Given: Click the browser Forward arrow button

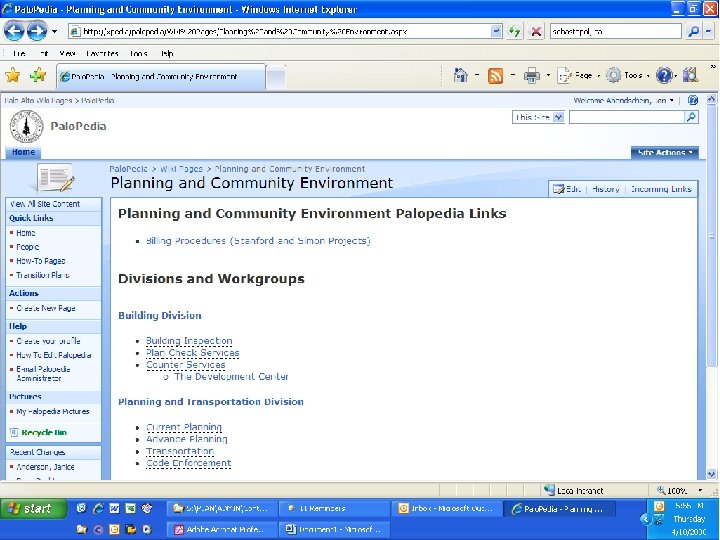Looking at the screenshot, I should tap(37, 31).
